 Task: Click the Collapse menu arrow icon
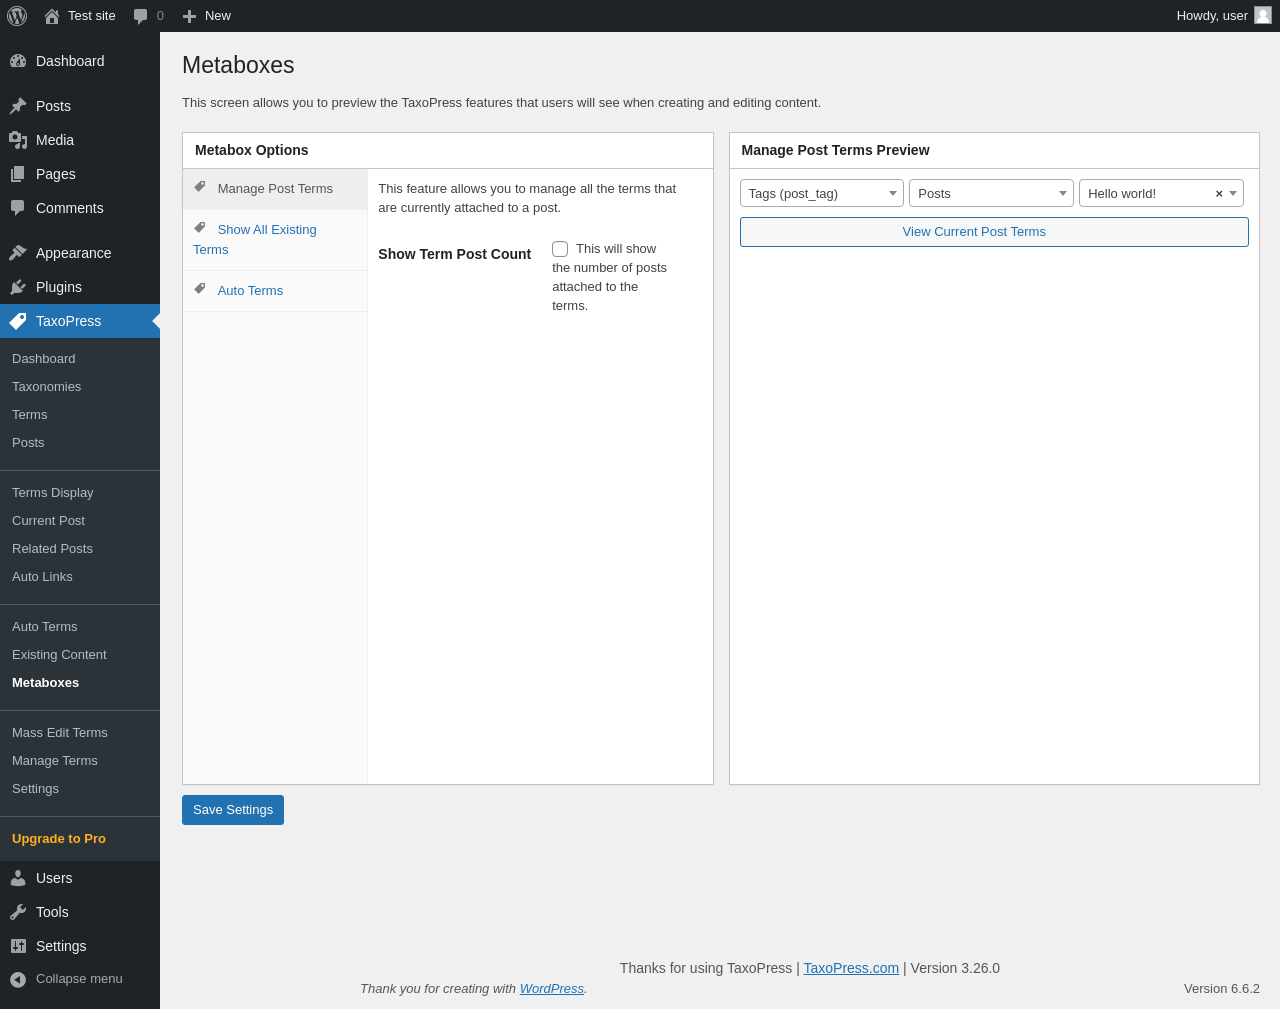click(18, 979)
